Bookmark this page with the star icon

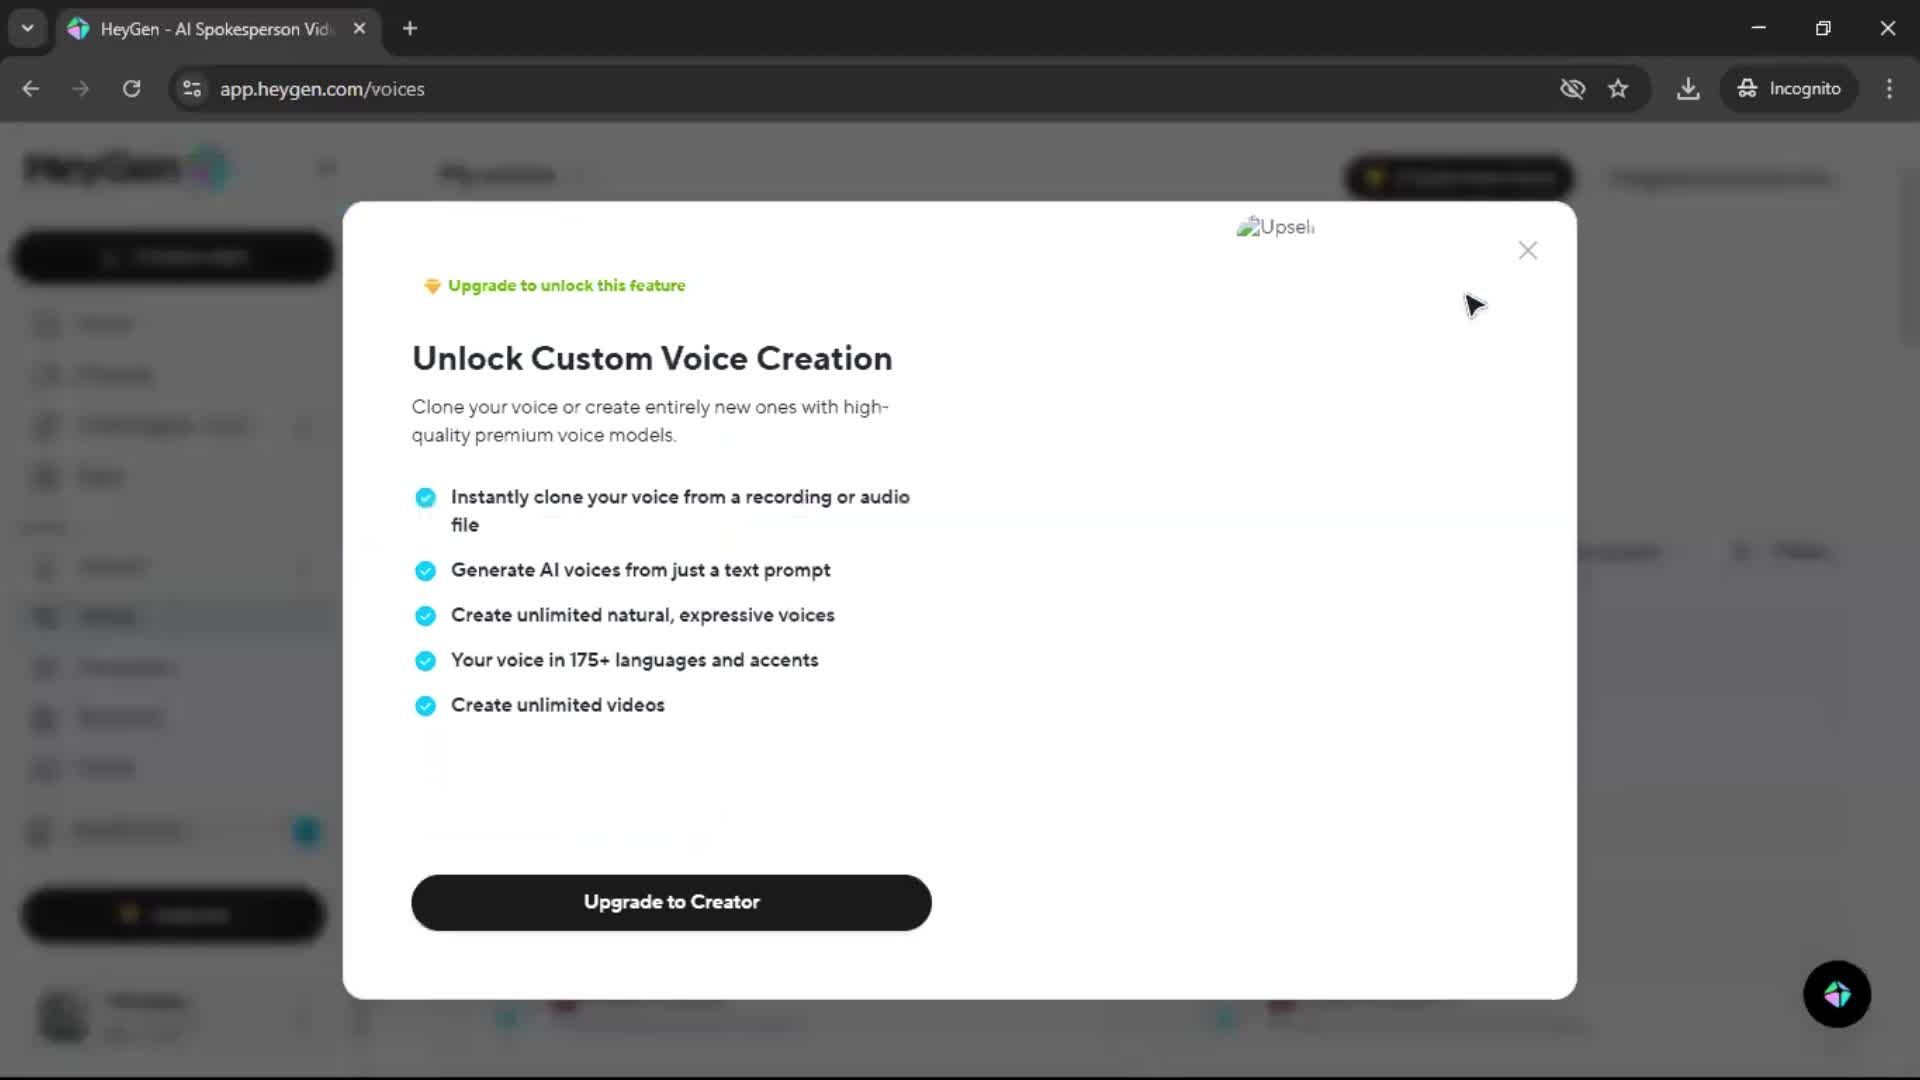[x=1618, y=89]
